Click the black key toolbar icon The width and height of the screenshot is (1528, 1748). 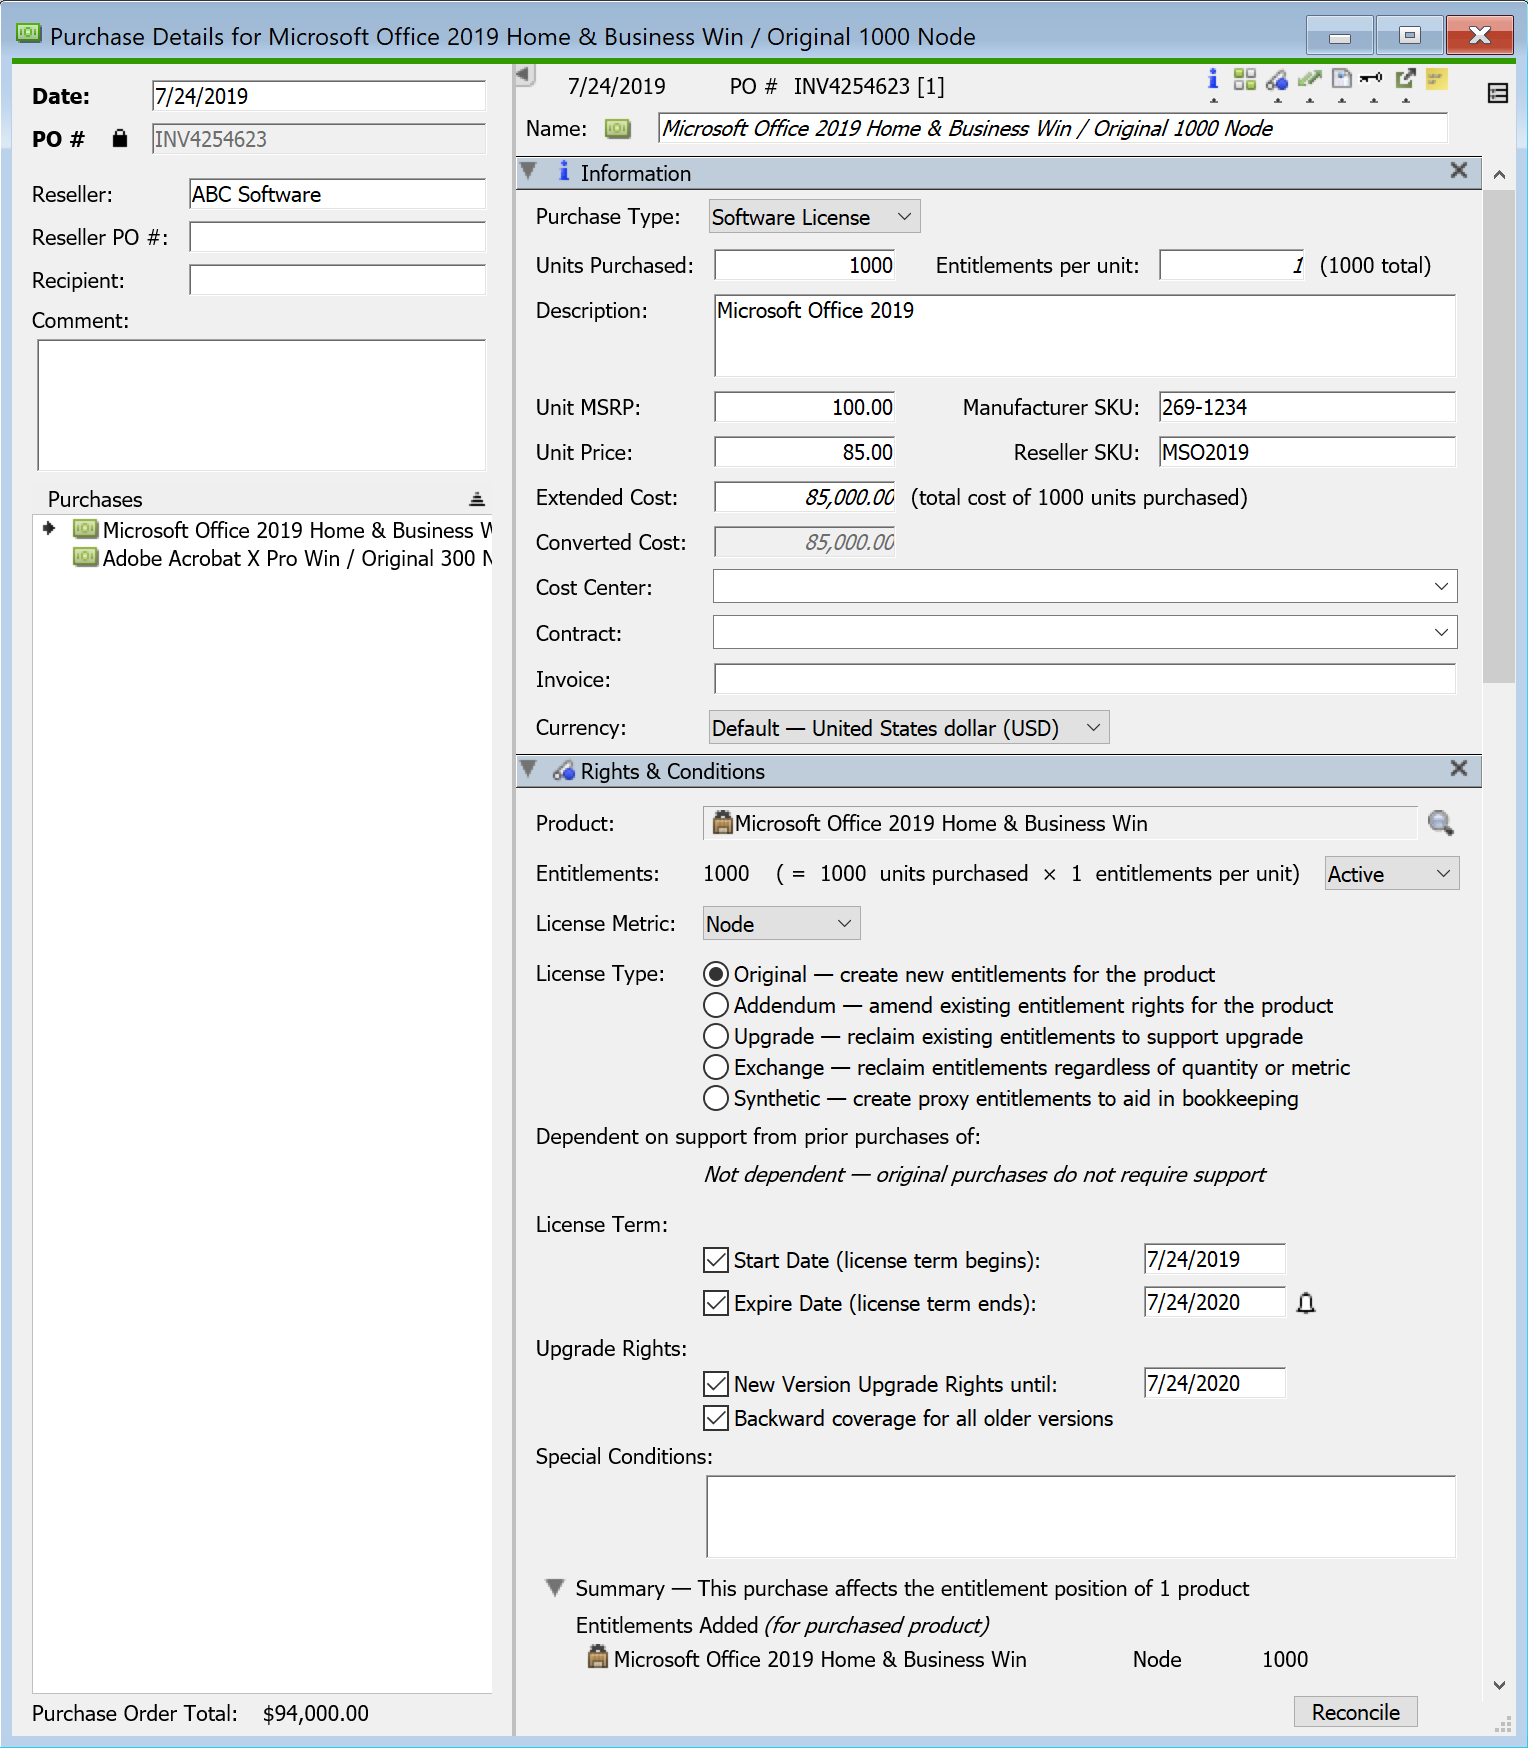point(1372,78)
